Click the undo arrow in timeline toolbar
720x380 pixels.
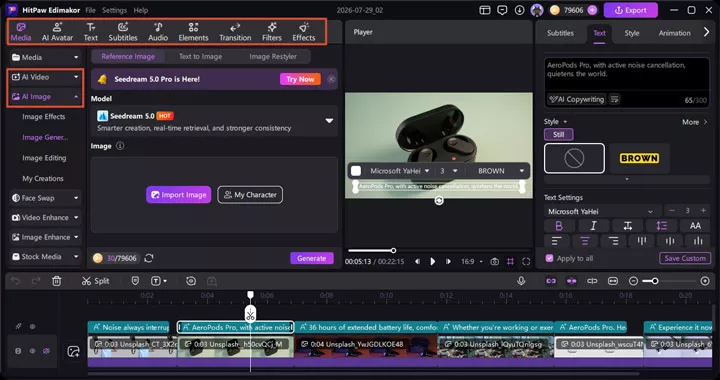click(16, 281)
